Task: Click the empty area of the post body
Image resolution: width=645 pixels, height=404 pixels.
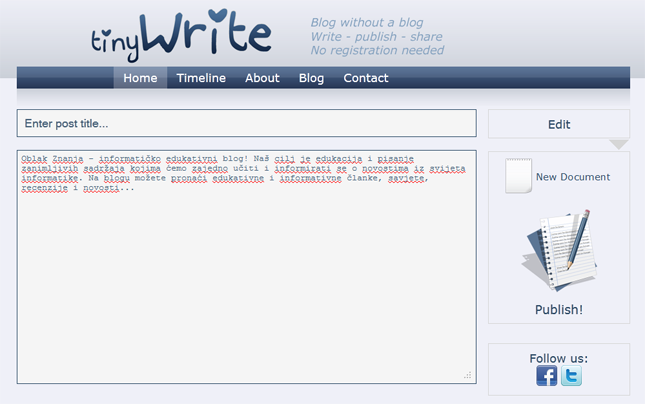Action: (x=246, y=290)
